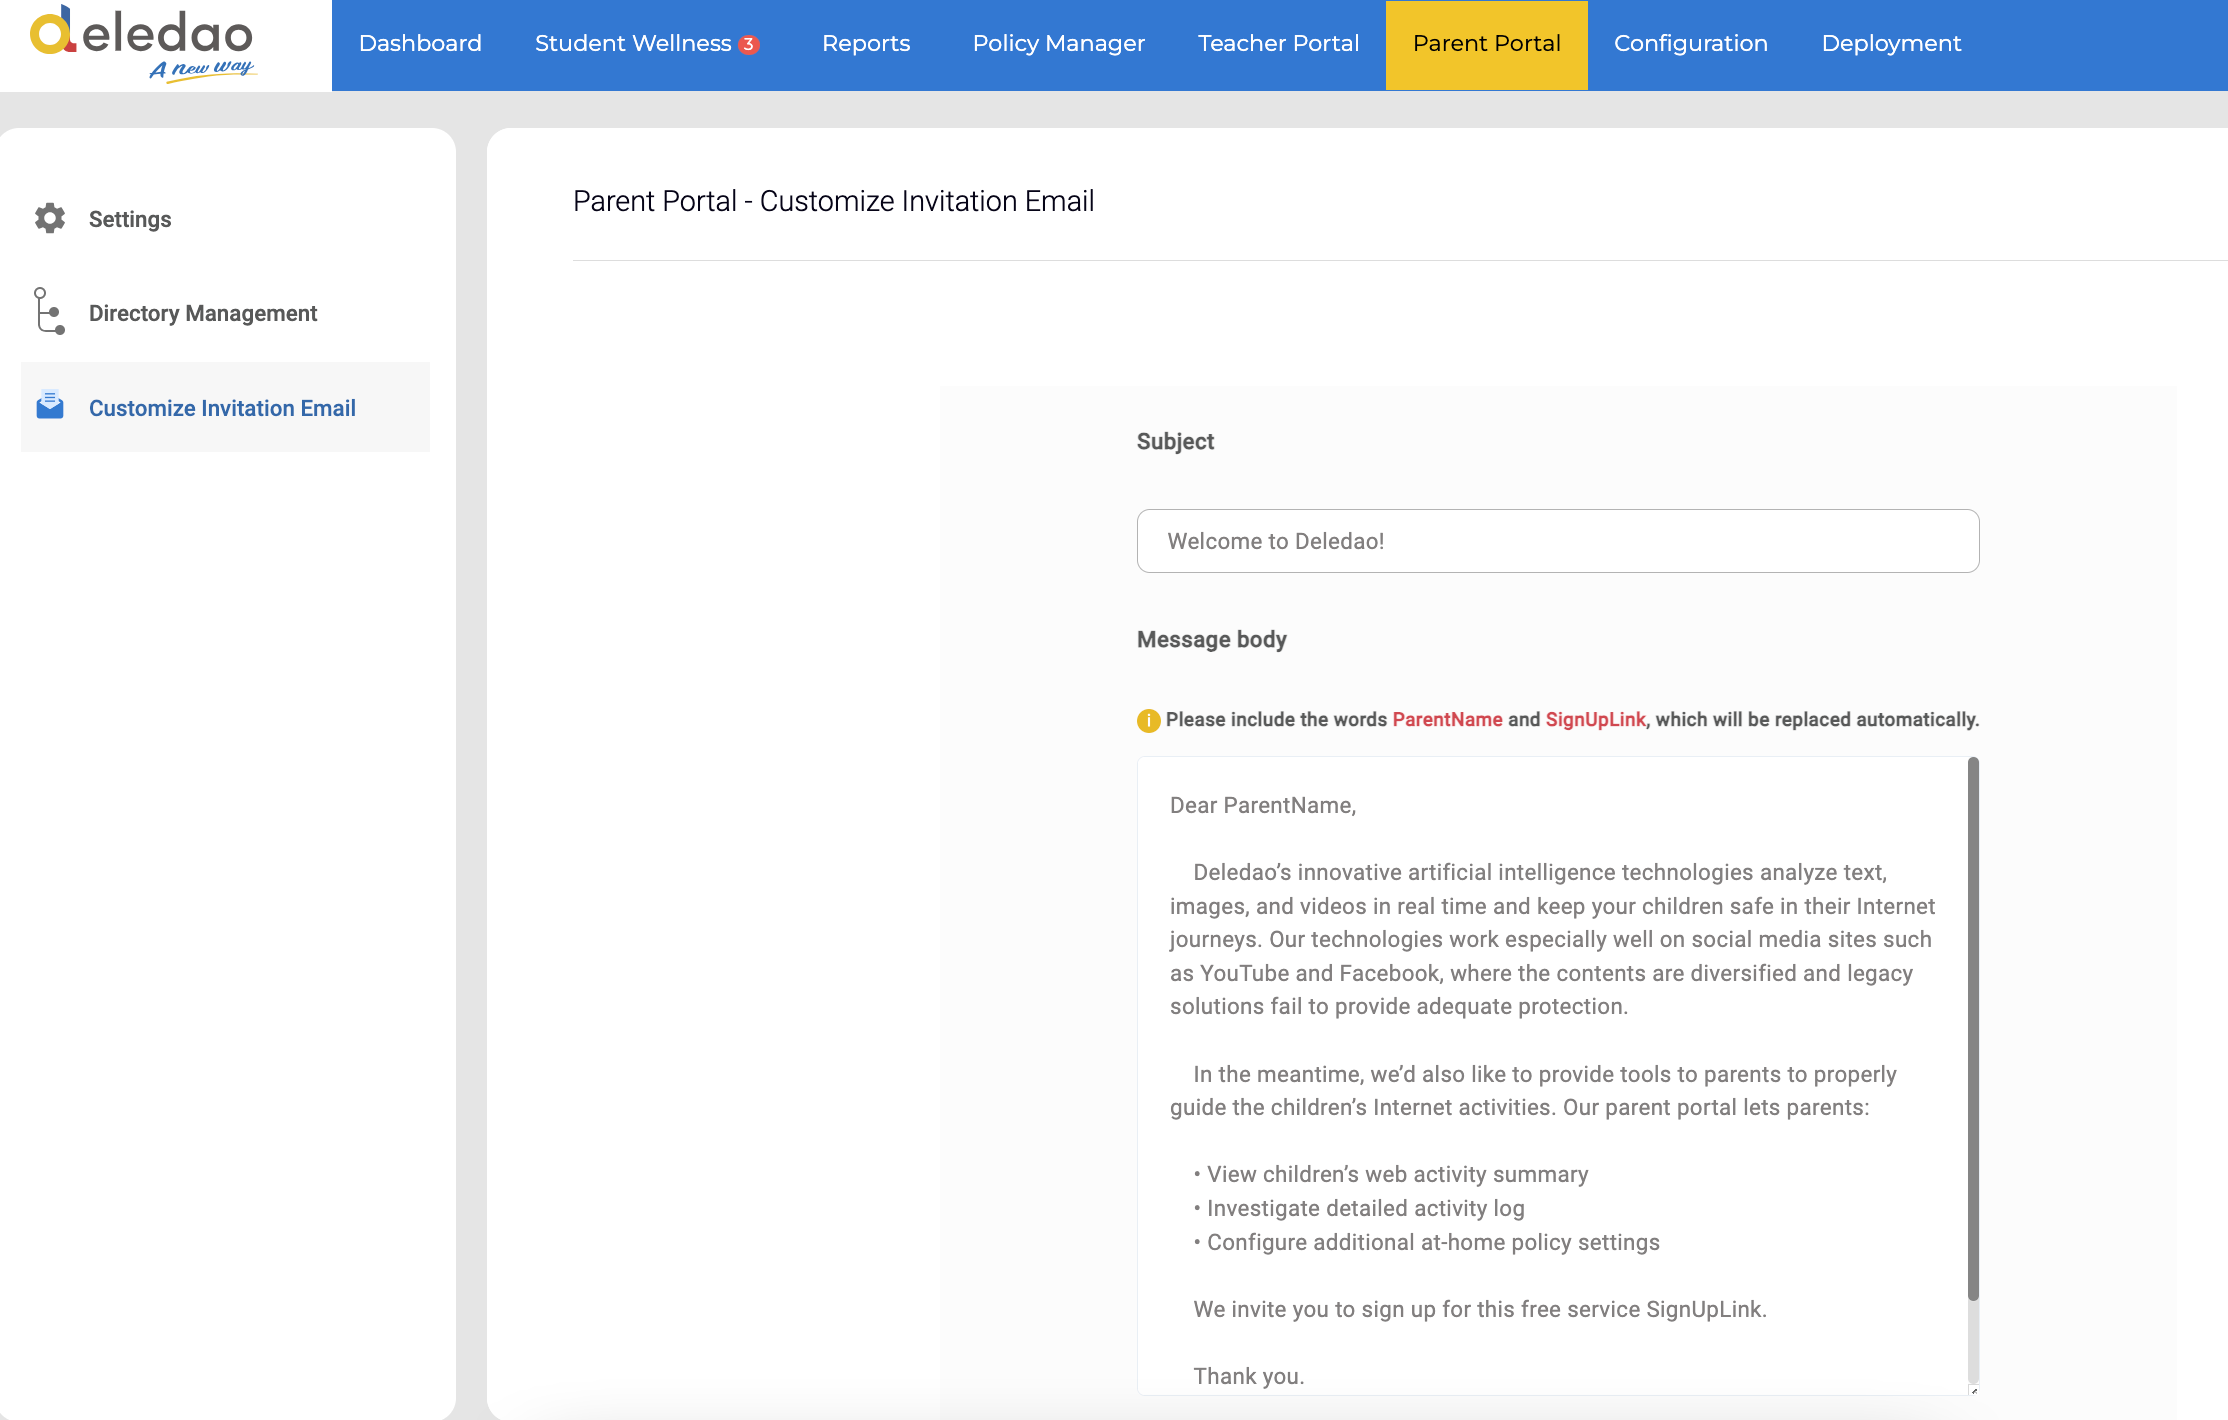This screenshot has height=1420, width=2228.
Task: Select the Parent Portal tab
Action: pos(1486,44)
